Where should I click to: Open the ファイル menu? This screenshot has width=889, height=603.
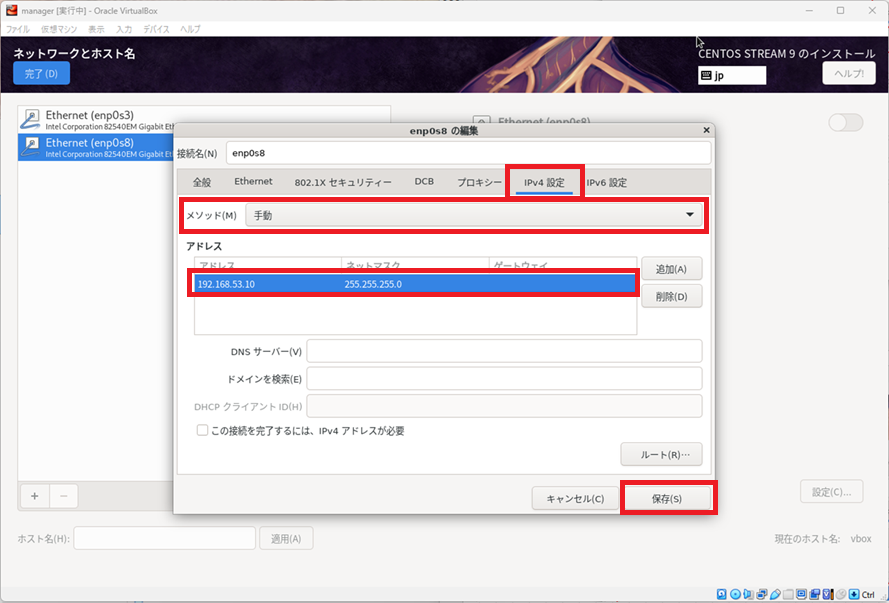18,29
